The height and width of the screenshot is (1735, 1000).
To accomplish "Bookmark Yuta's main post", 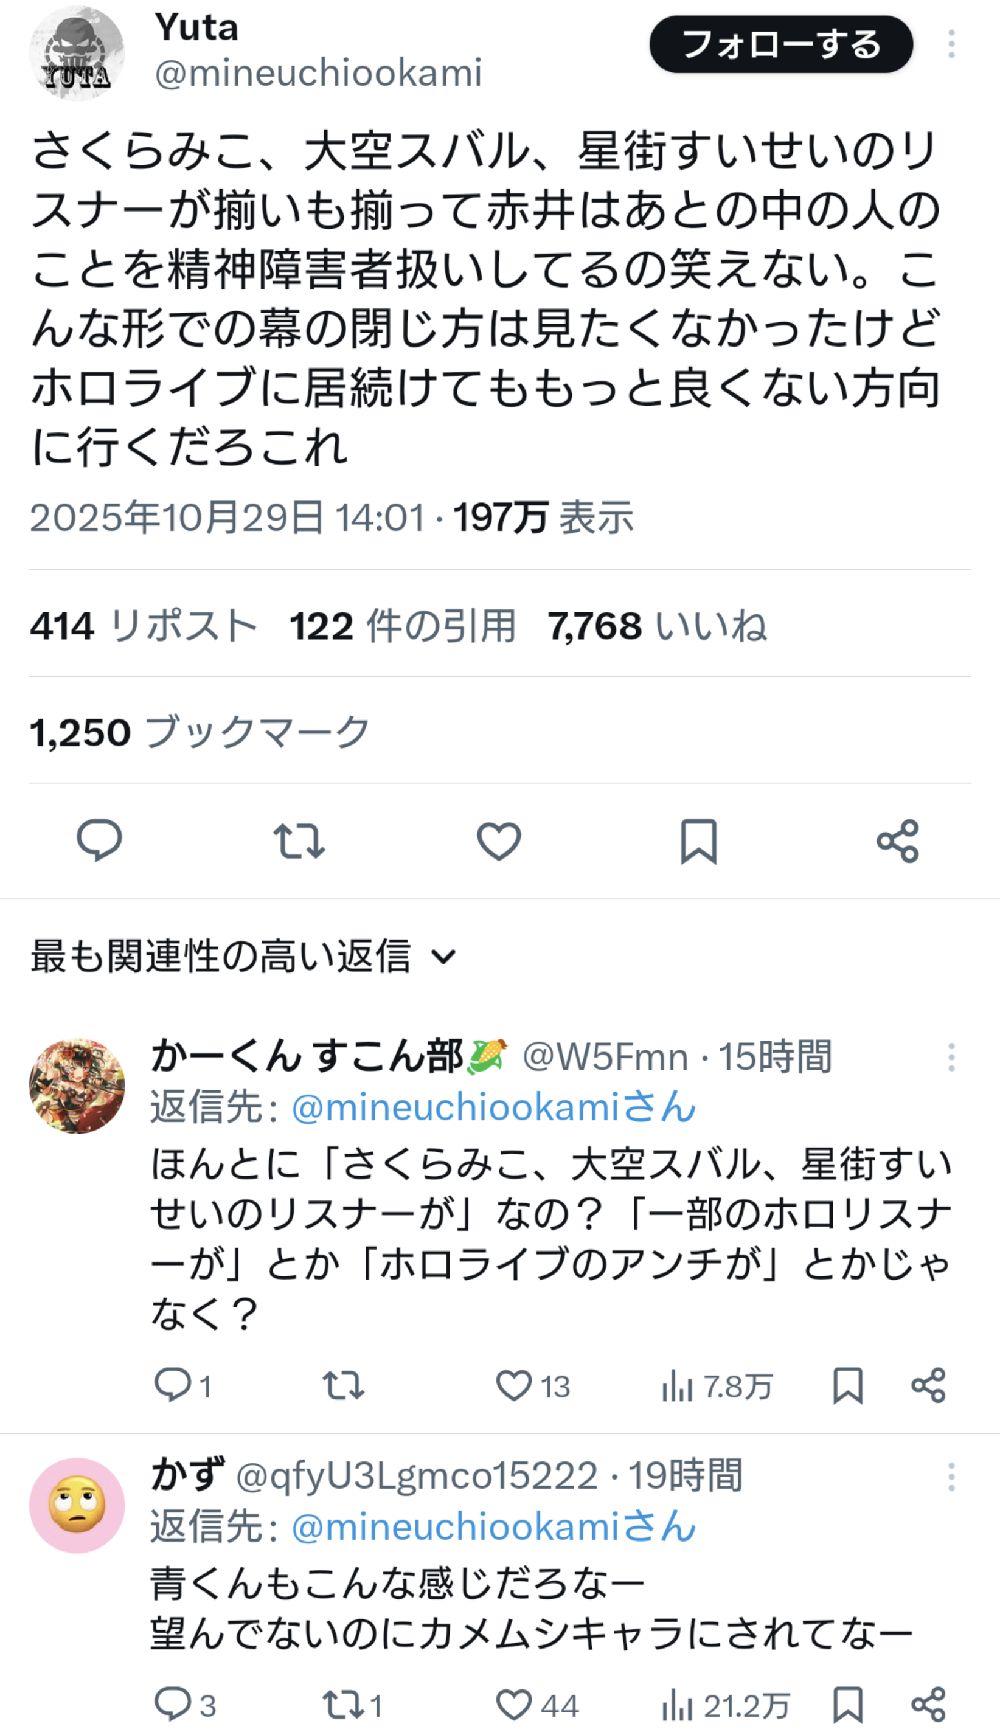I will tap(698, 841).
